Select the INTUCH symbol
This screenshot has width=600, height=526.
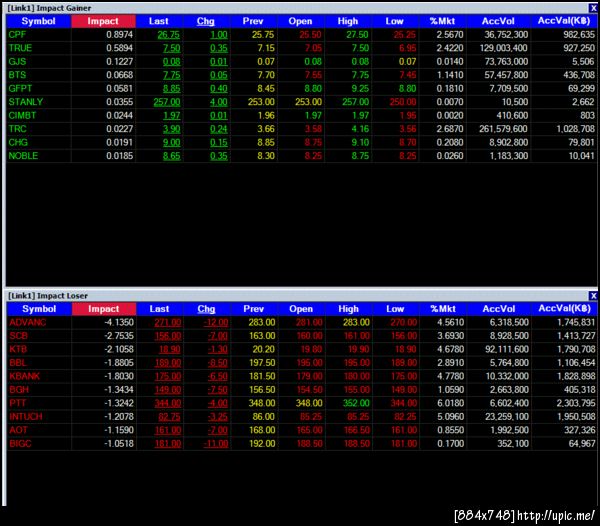pyautogui.click(x=26, y=417)
